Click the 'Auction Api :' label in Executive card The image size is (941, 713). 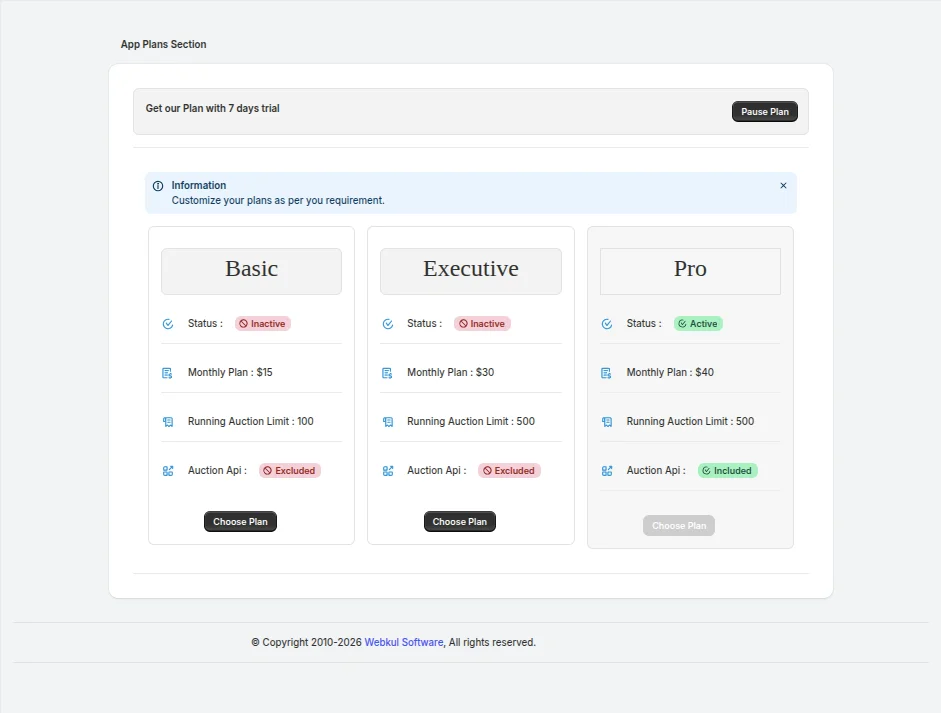[436, 471]
